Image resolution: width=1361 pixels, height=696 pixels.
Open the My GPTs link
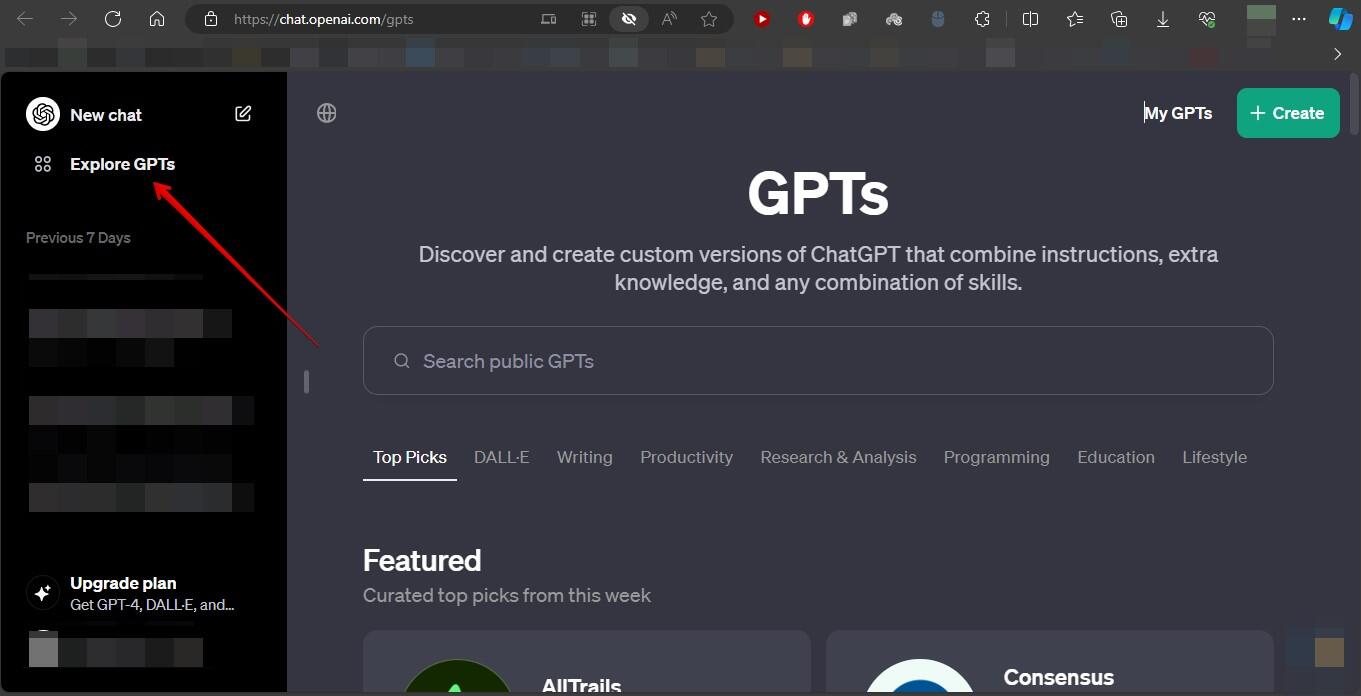(1178, 113)
